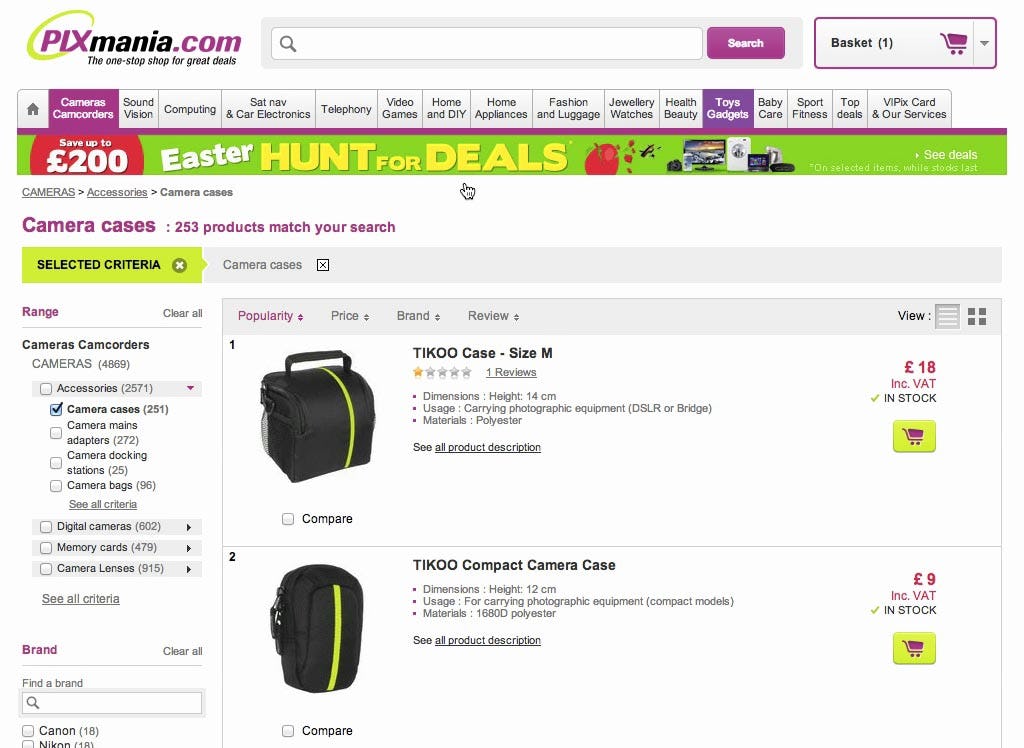Click the home icon in navigation bar
1024x748 pixels.
click(33, 110)
